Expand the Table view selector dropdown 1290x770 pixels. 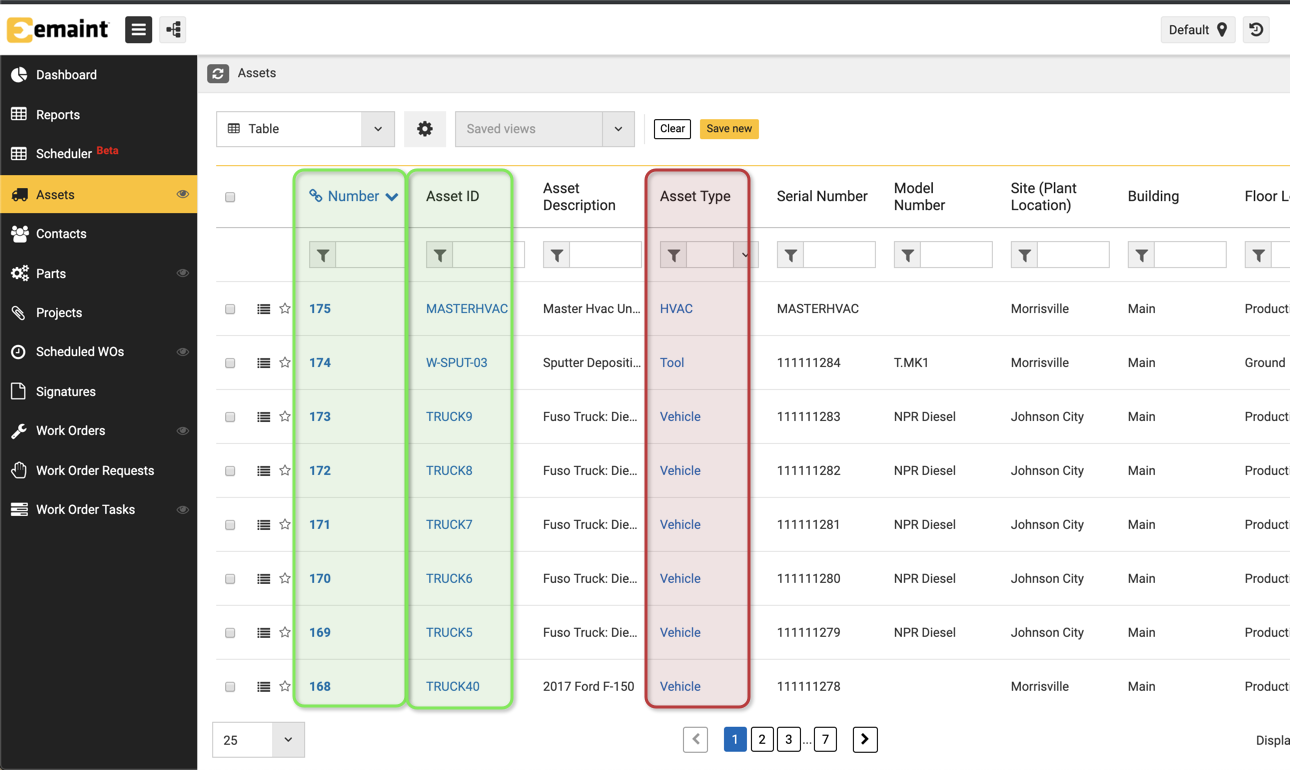point(377,129)
